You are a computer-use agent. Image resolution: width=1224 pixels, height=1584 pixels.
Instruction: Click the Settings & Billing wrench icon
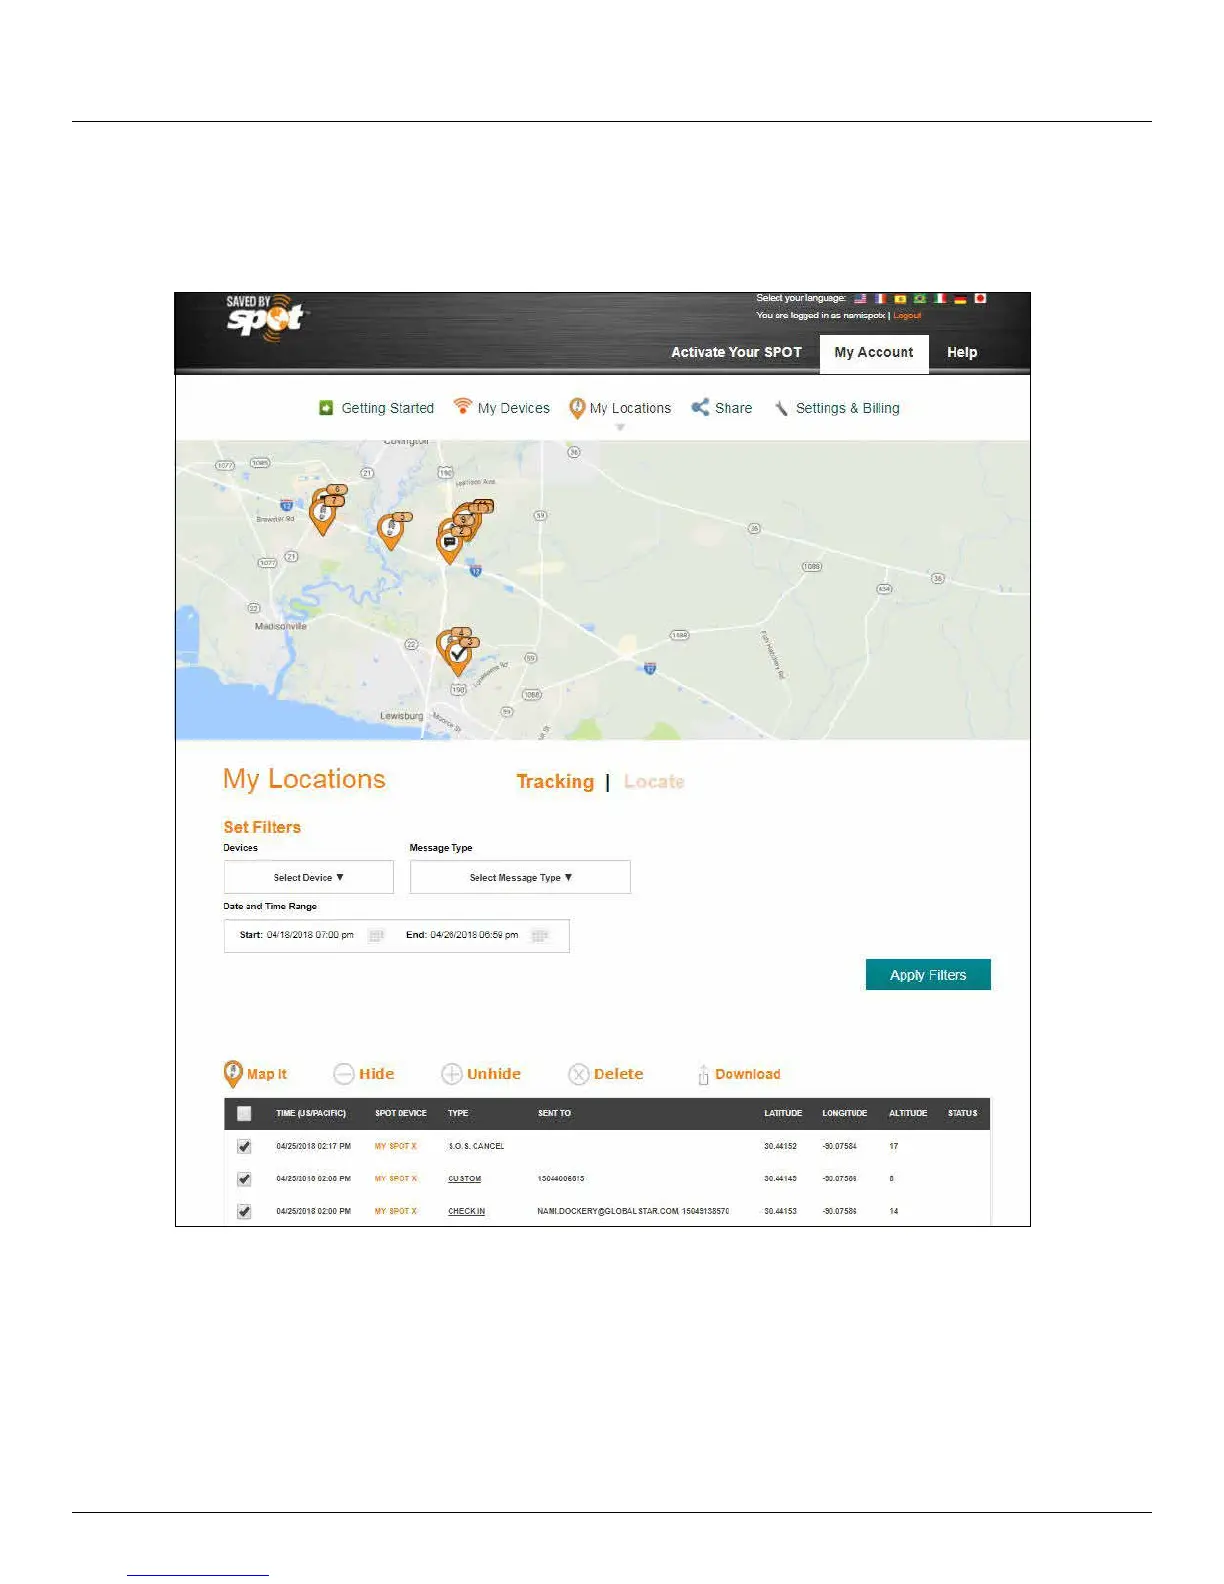(x=781, y=408)
